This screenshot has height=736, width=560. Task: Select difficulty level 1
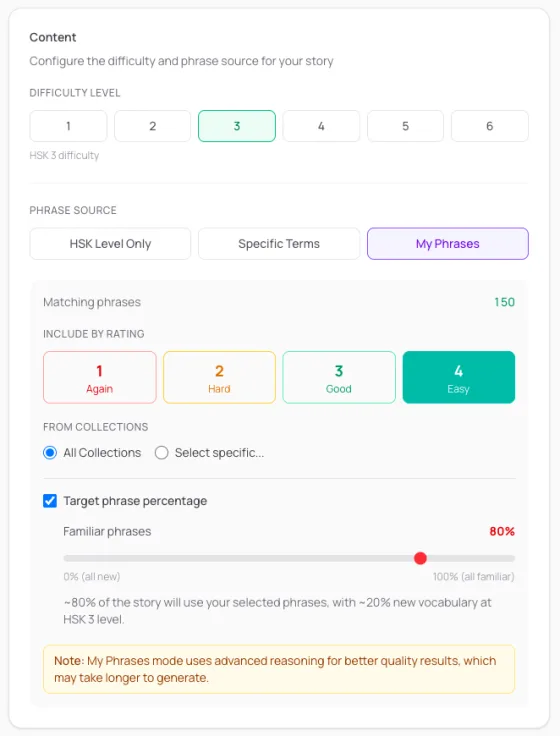tap(68, 126)
